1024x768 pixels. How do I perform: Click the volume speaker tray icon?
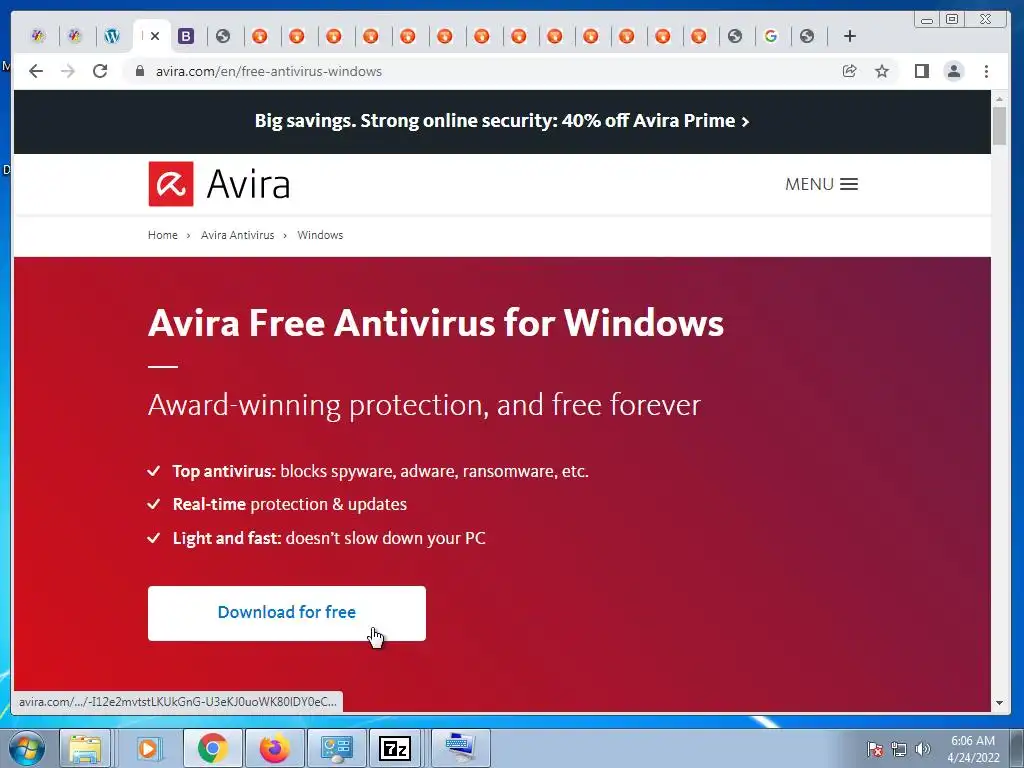tap(923, 749)
